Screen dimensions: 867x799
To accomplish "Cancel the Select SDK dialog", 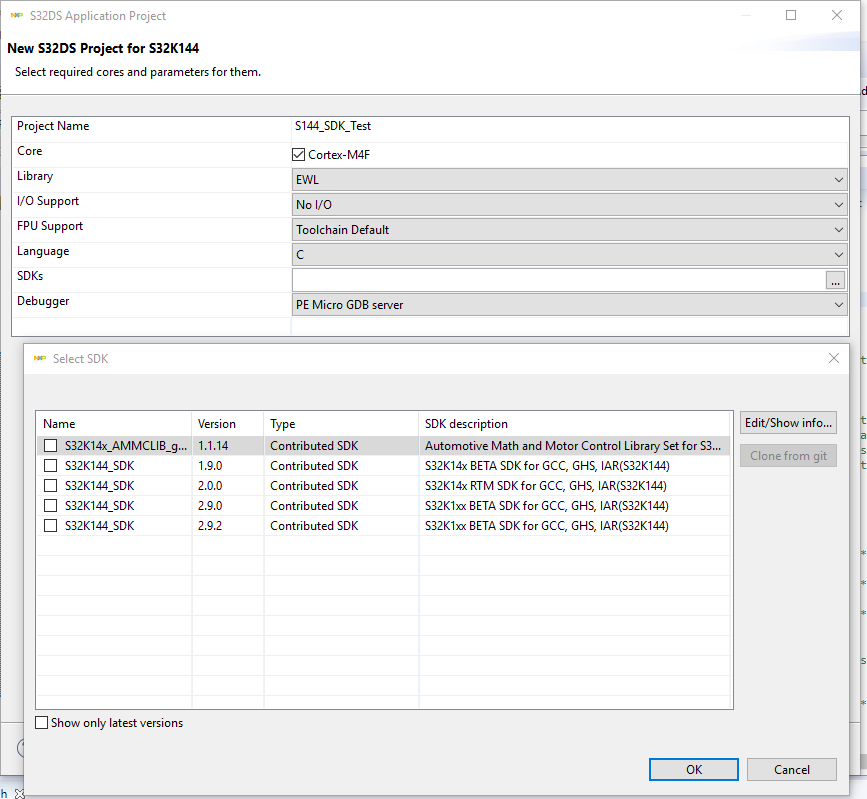I will 792,770.
